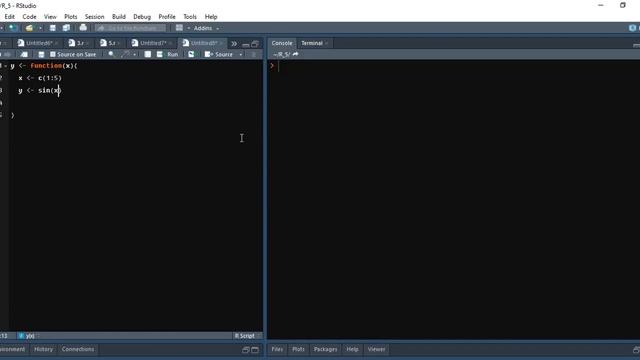Maximize the Environment pane icon
640x360 pixels.
[255, 350]
